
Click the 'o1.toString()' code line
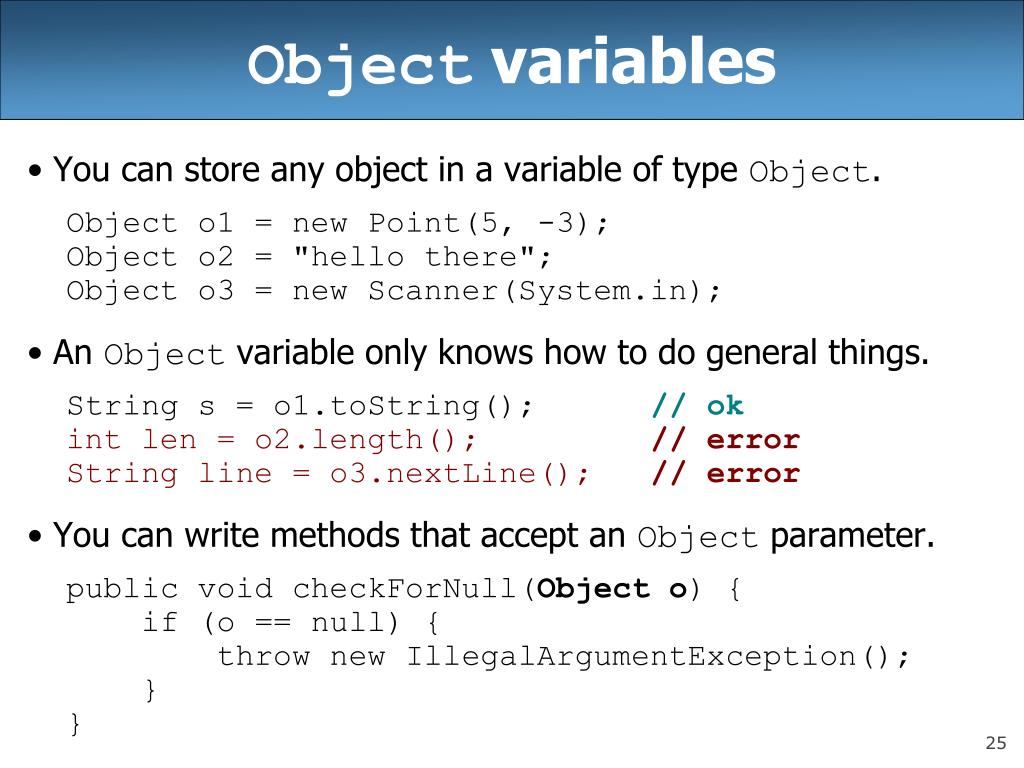tap(300, 406)
